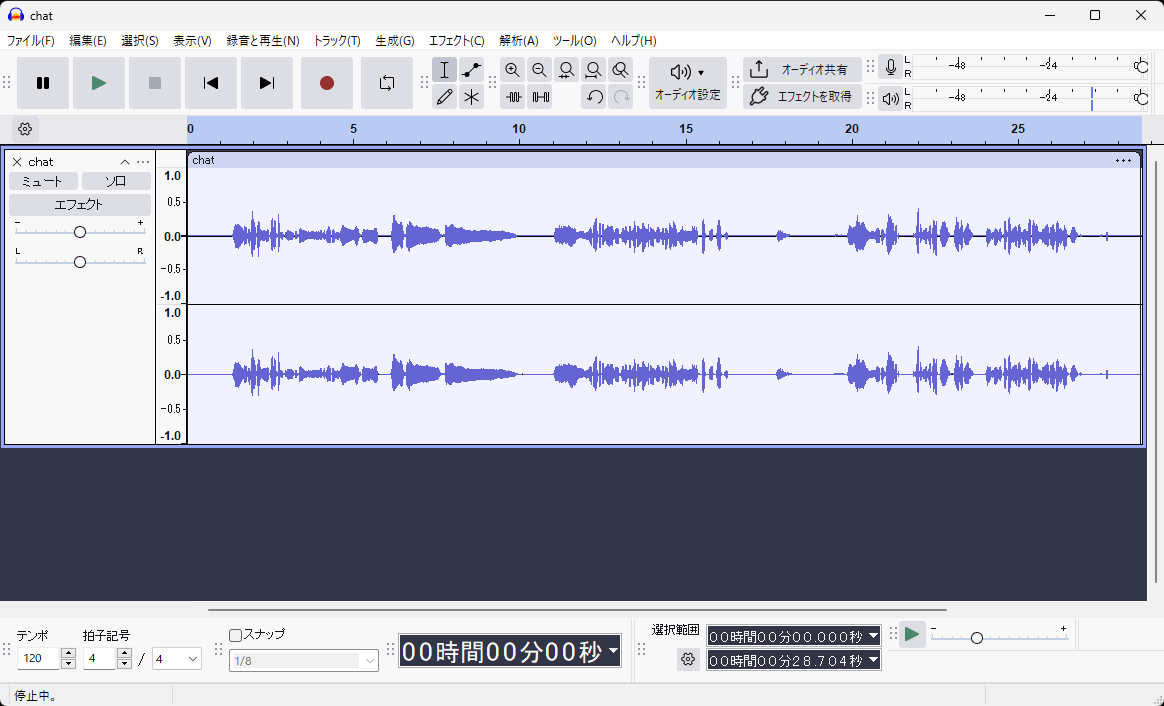Select the Envelope tool
This screenshot has height=706, width=1164.
pos(471,70)
